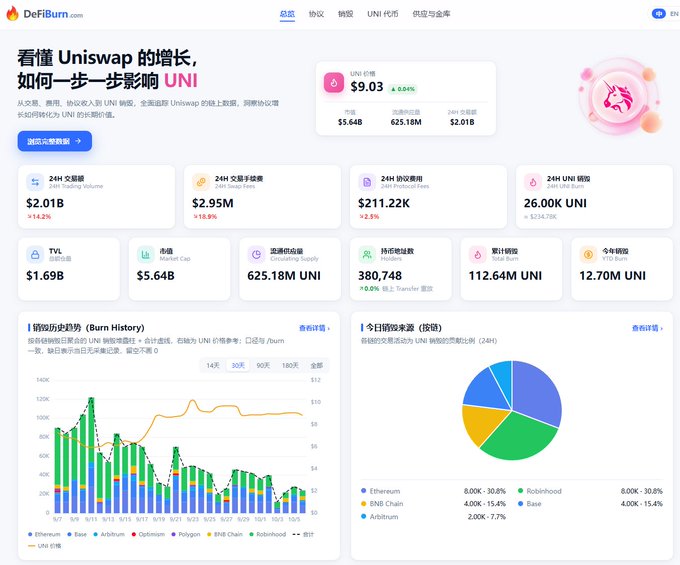This screenshot has height=565, width=680.
Task: Open 查看详情 link in 今日销毁来源 panel
Action: [647, 328]
